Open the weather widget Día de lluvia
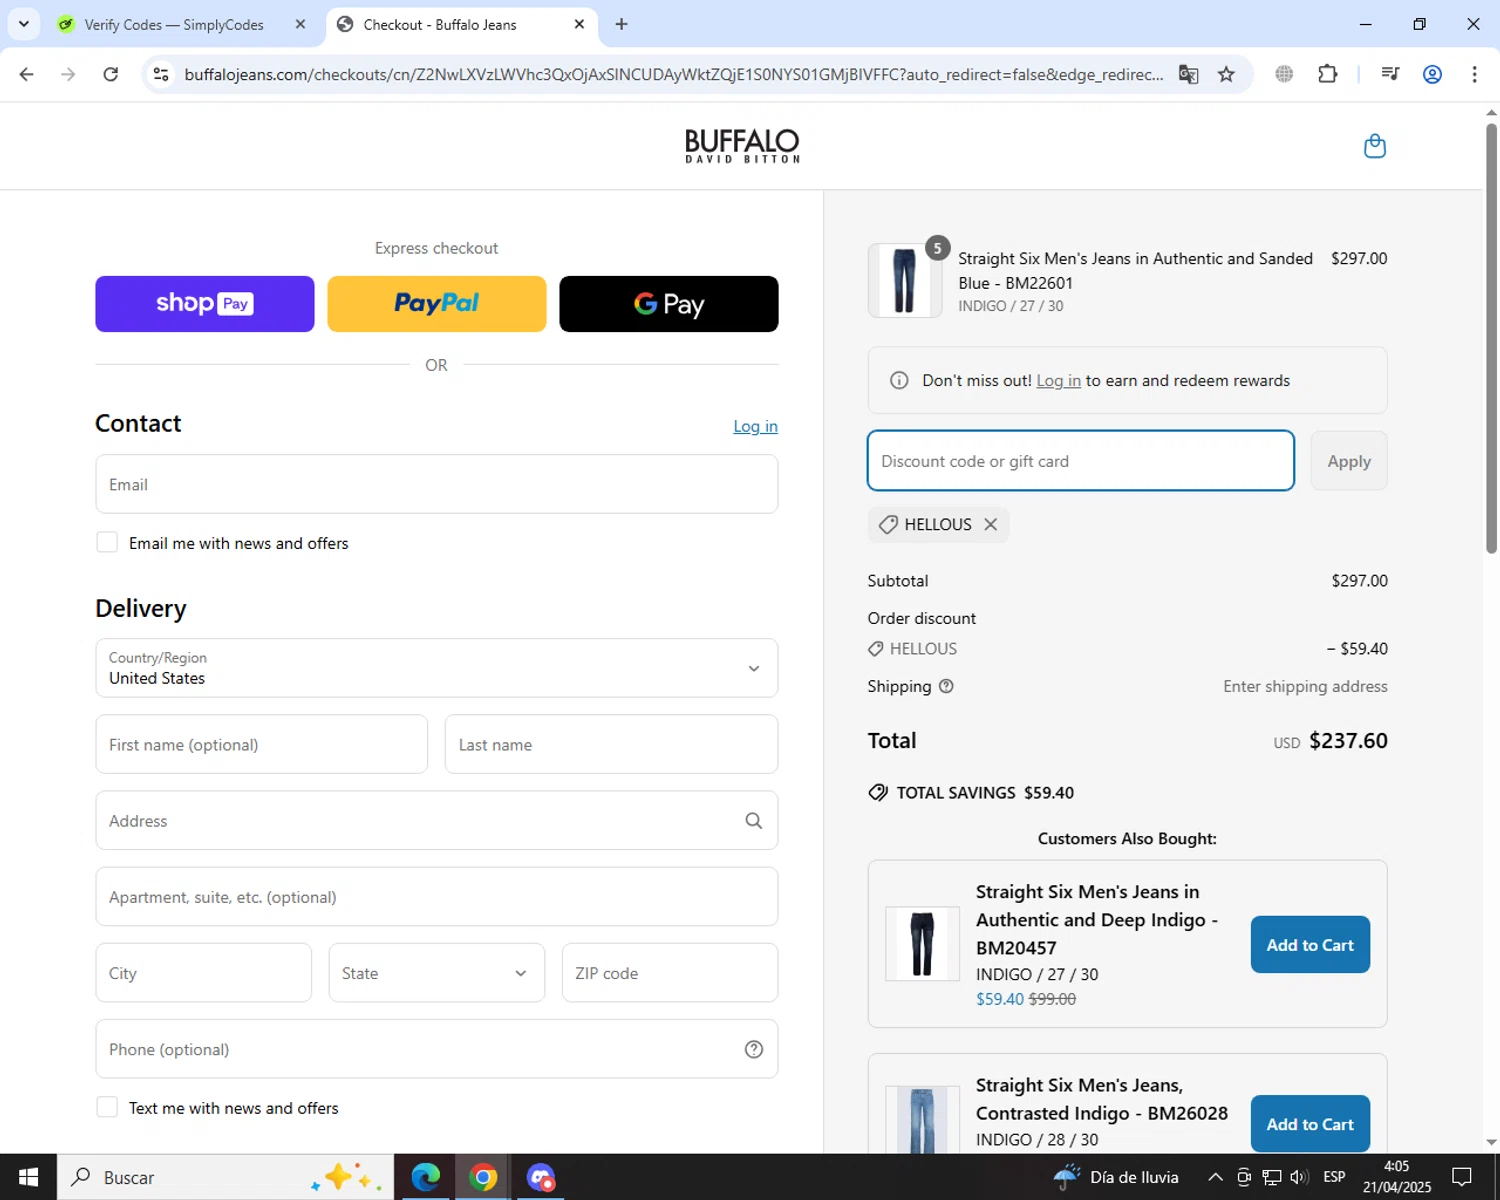This screenshot has height=1200, width=1500. tap(1116, 1177)
